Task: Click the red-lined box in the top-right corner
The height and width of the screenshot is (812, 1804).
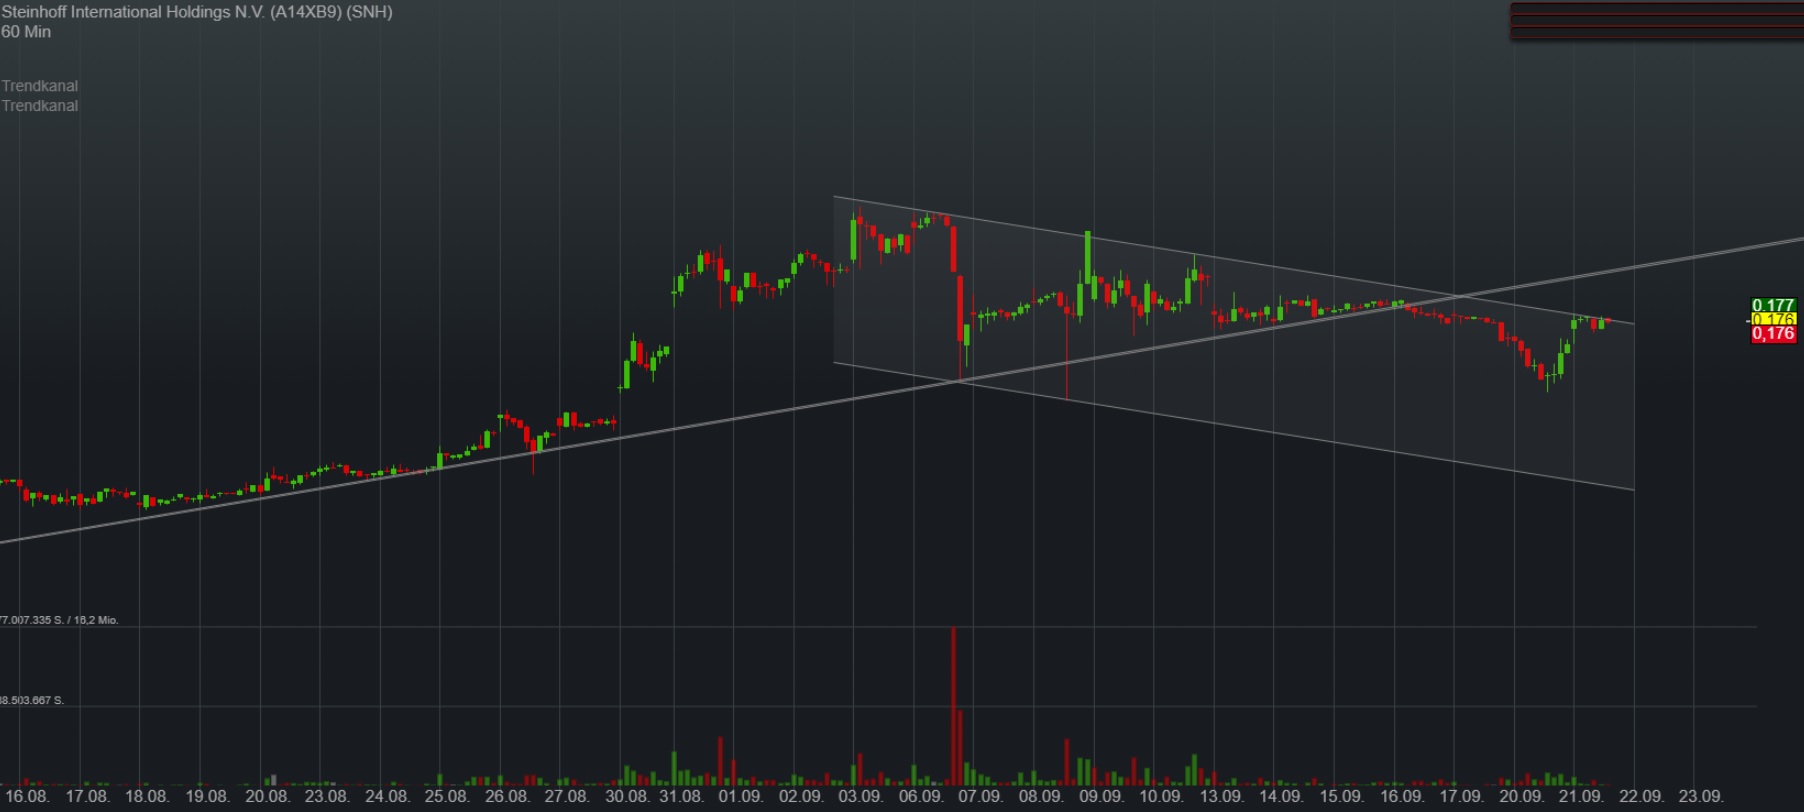Action: coord(1656,21)
